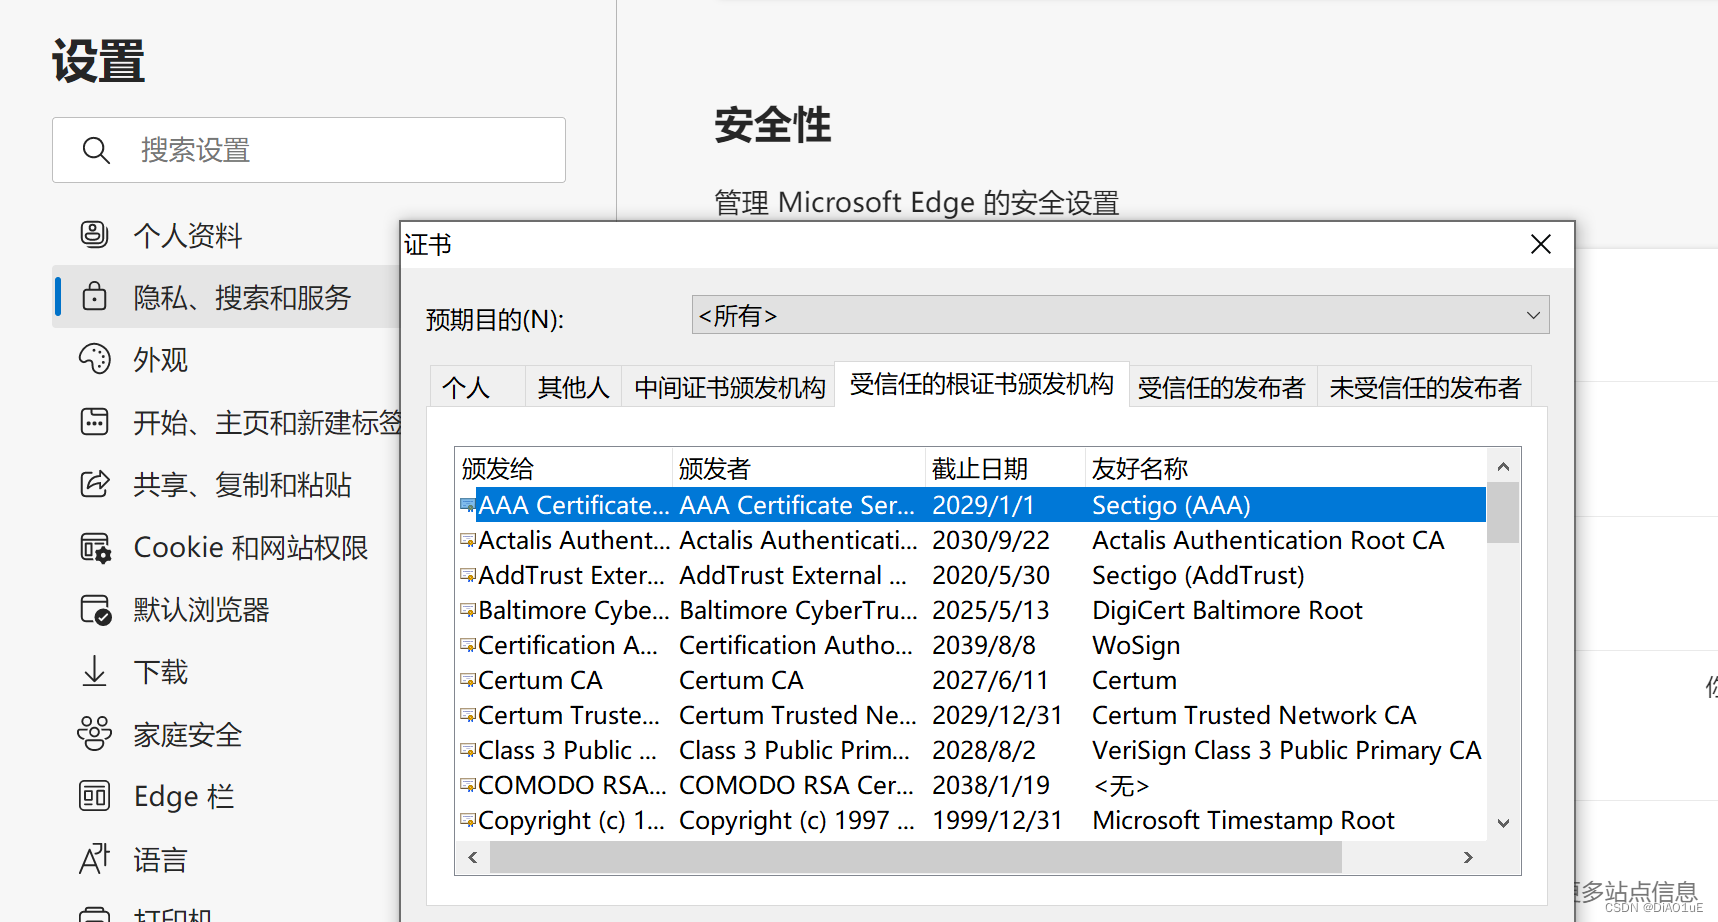
Task: Click certificate icon of Certification Authority WoSign row
Action: tap(467, 645)
